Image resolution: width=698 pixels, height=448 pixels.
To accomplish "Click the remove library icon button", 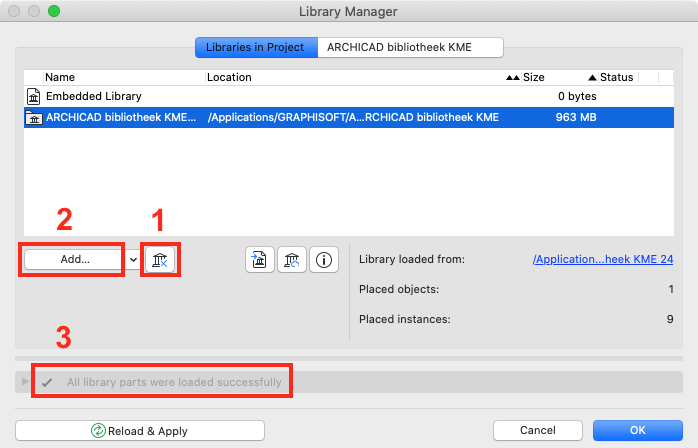I will point(160,260).
